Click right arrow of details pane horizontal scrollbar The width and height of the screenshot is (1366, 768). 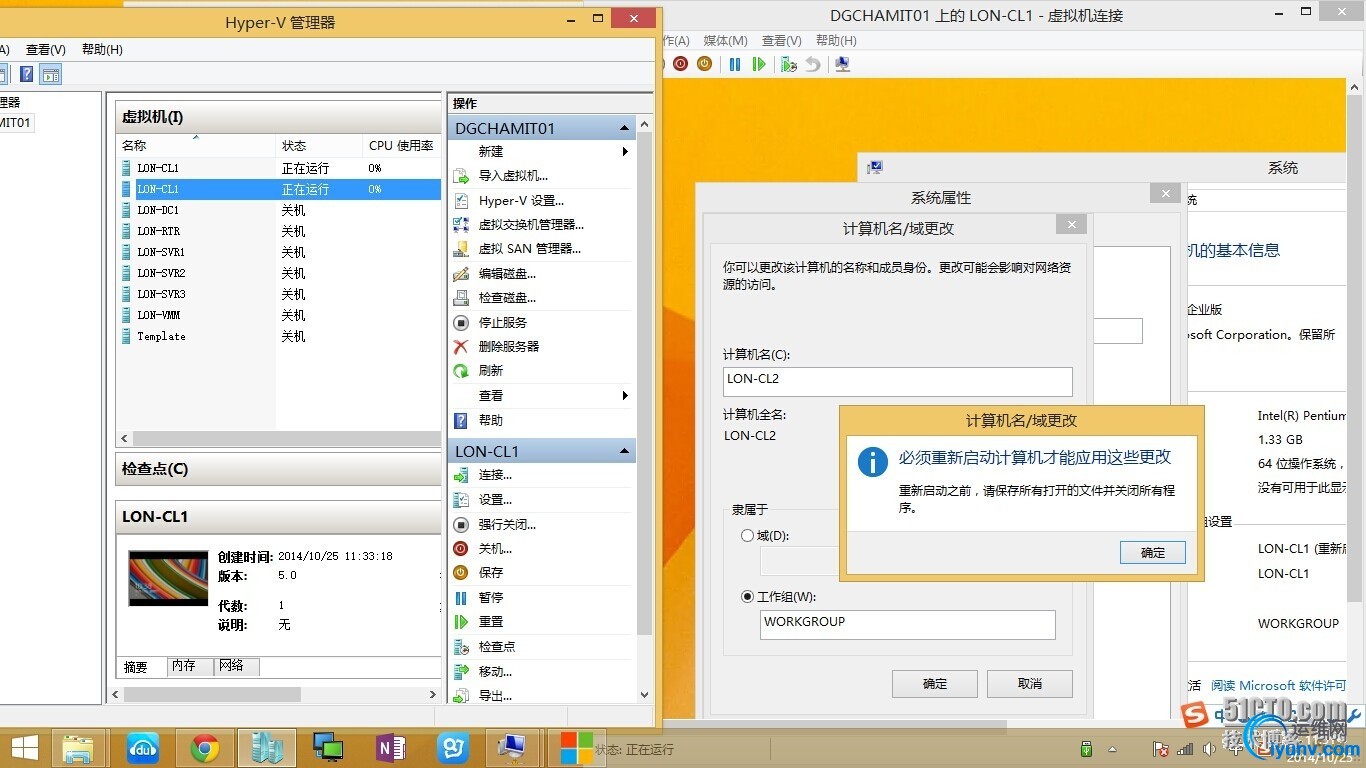[x=433, y=694]
